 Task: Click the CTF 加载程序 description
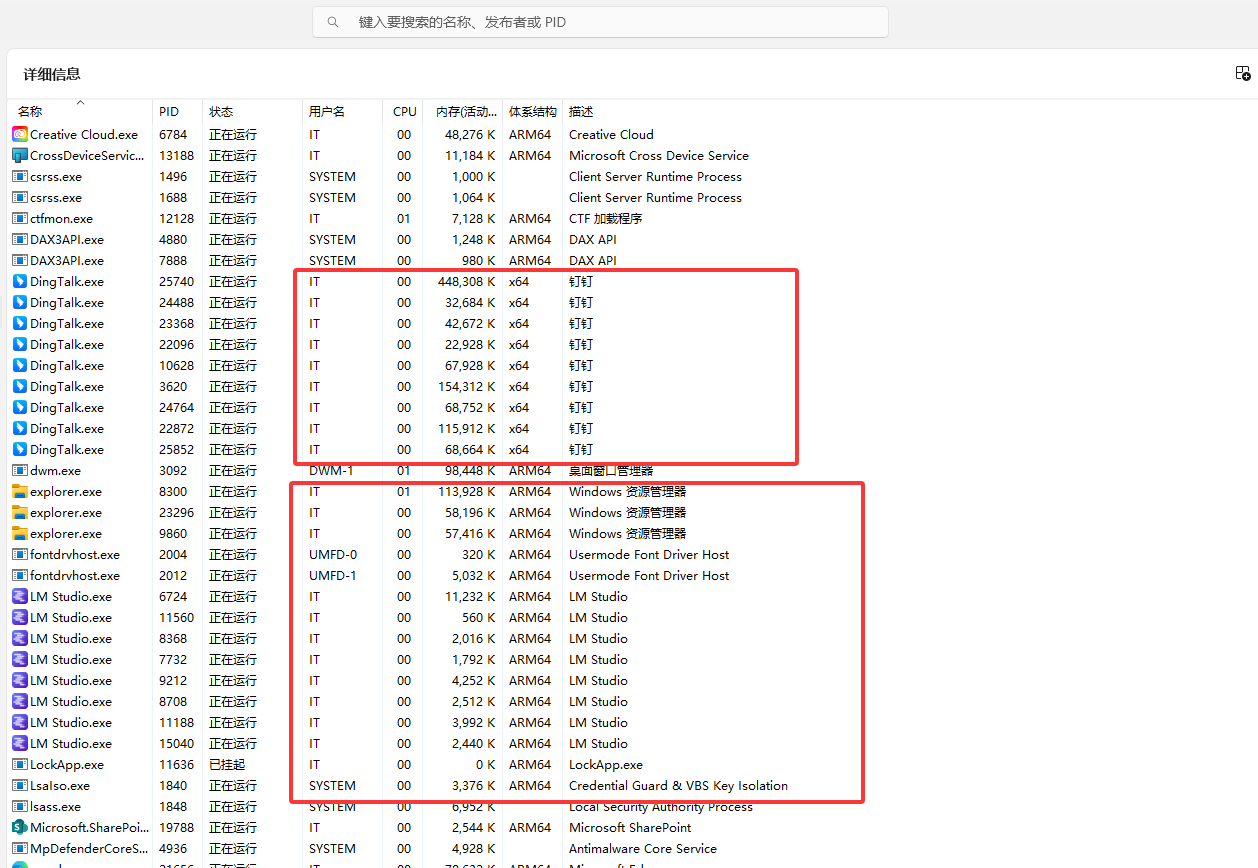coord(606,218)
